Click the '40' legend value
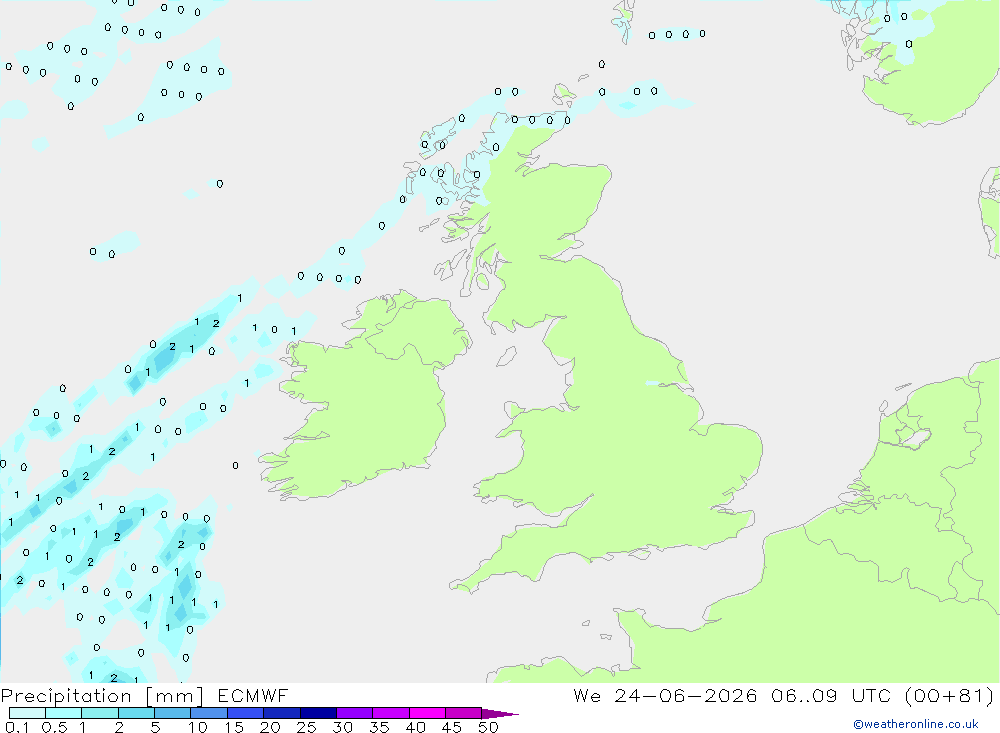Image resolution: width=1000 pixels, height=733 pixels. point(415,727)
